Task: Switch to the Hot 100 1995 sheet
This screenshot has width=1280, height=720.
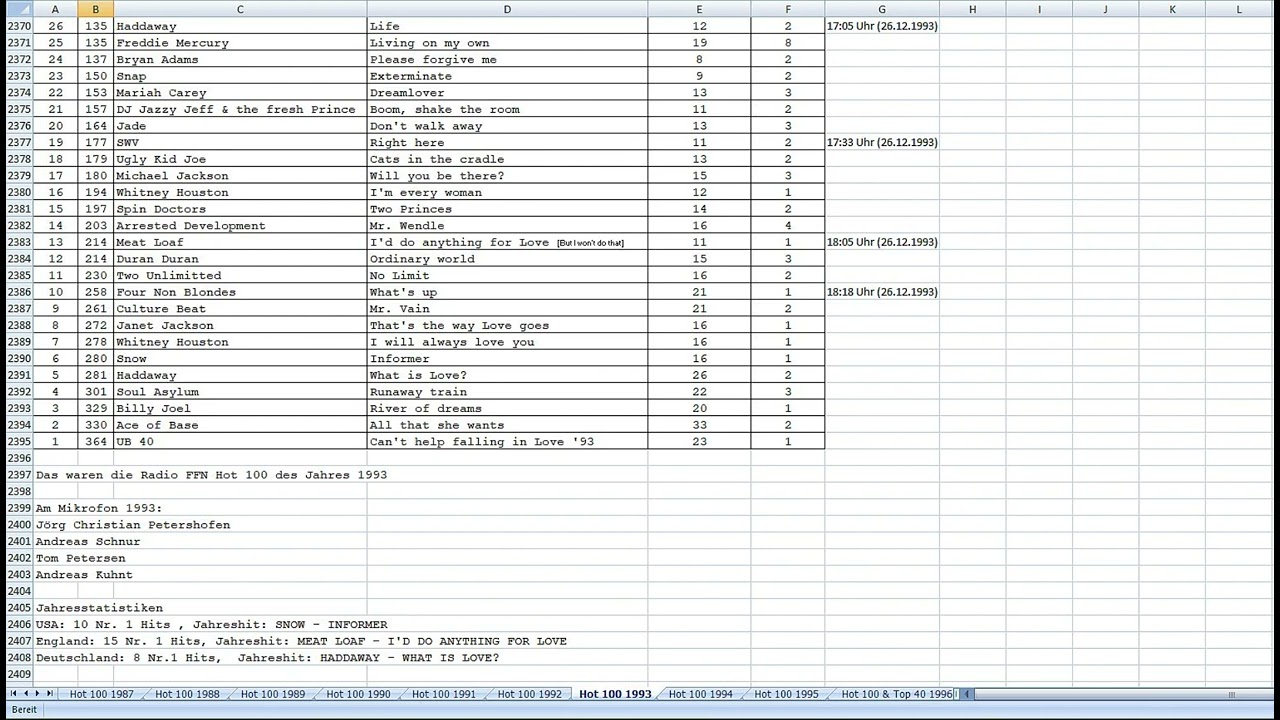Action: click(786, 694)
